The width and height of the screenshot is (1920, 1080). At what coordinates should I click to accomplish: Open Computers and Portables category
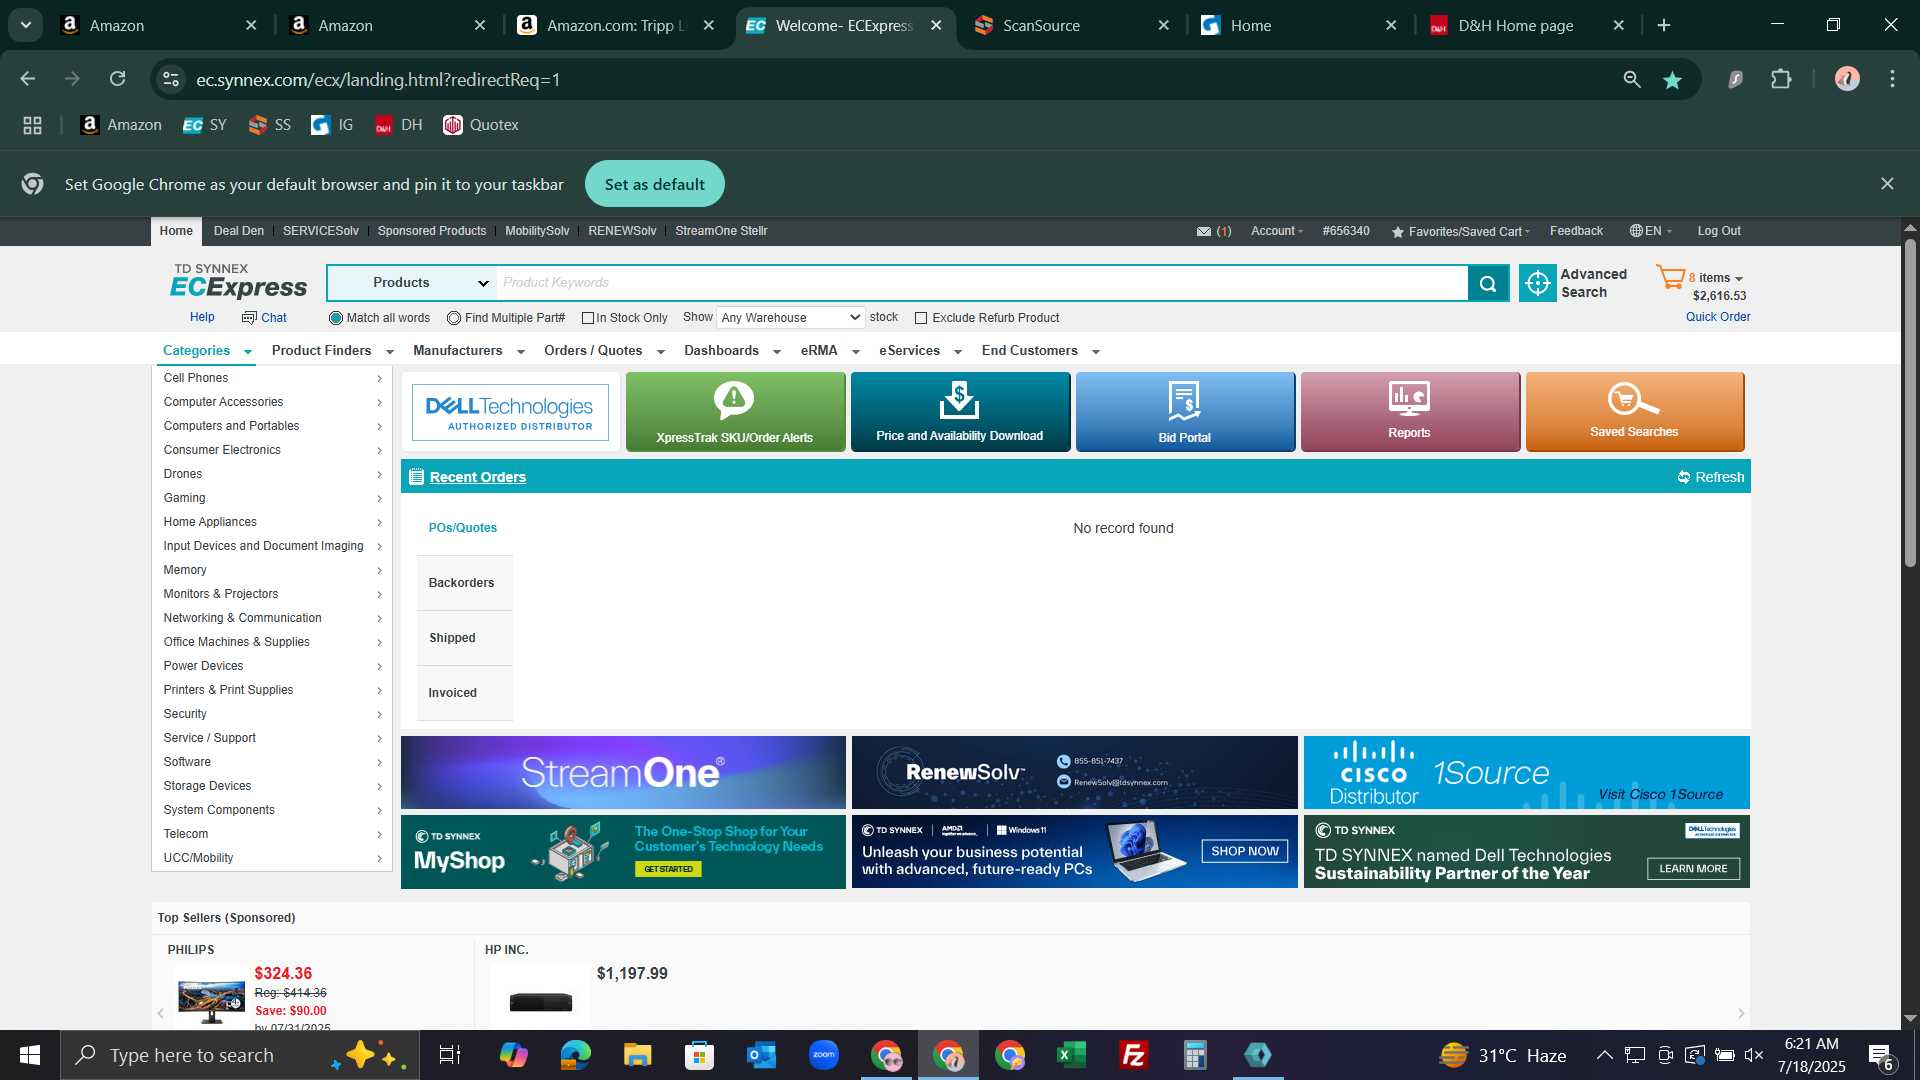272,426
